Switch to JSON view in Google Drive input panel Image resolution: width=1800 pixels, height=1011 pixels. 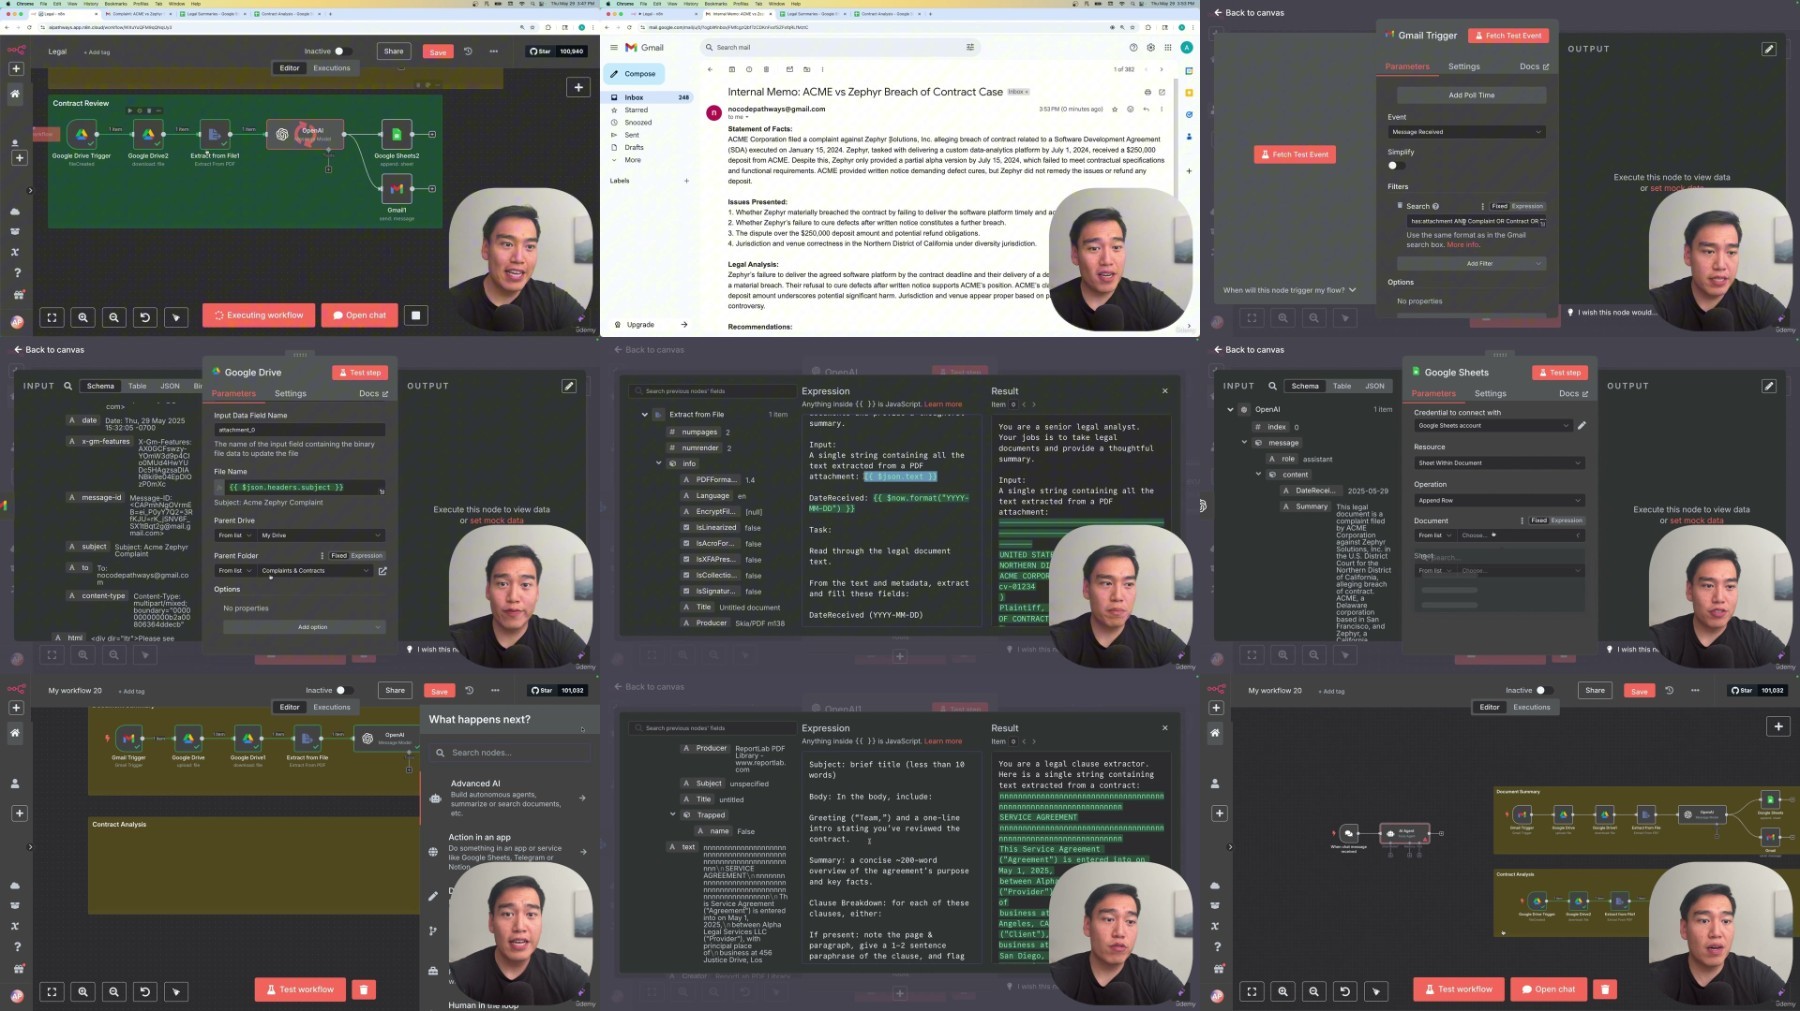click(x=170, y=386)
